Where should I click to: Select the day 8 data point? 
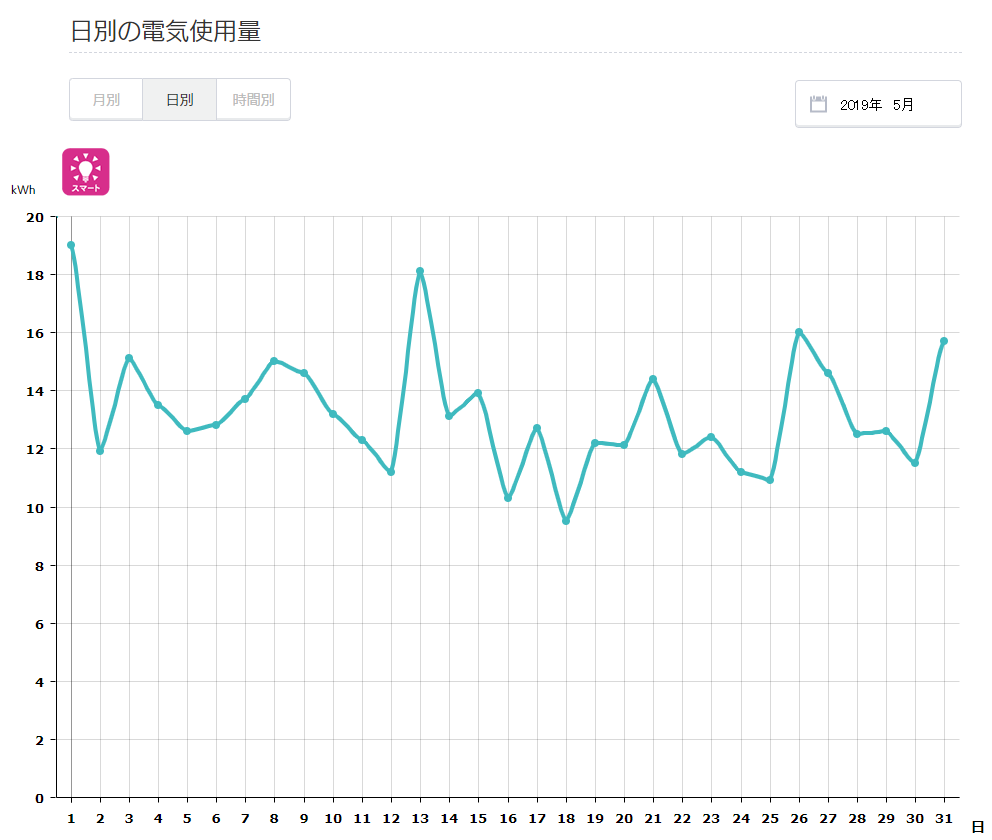(x=274, y=361)
